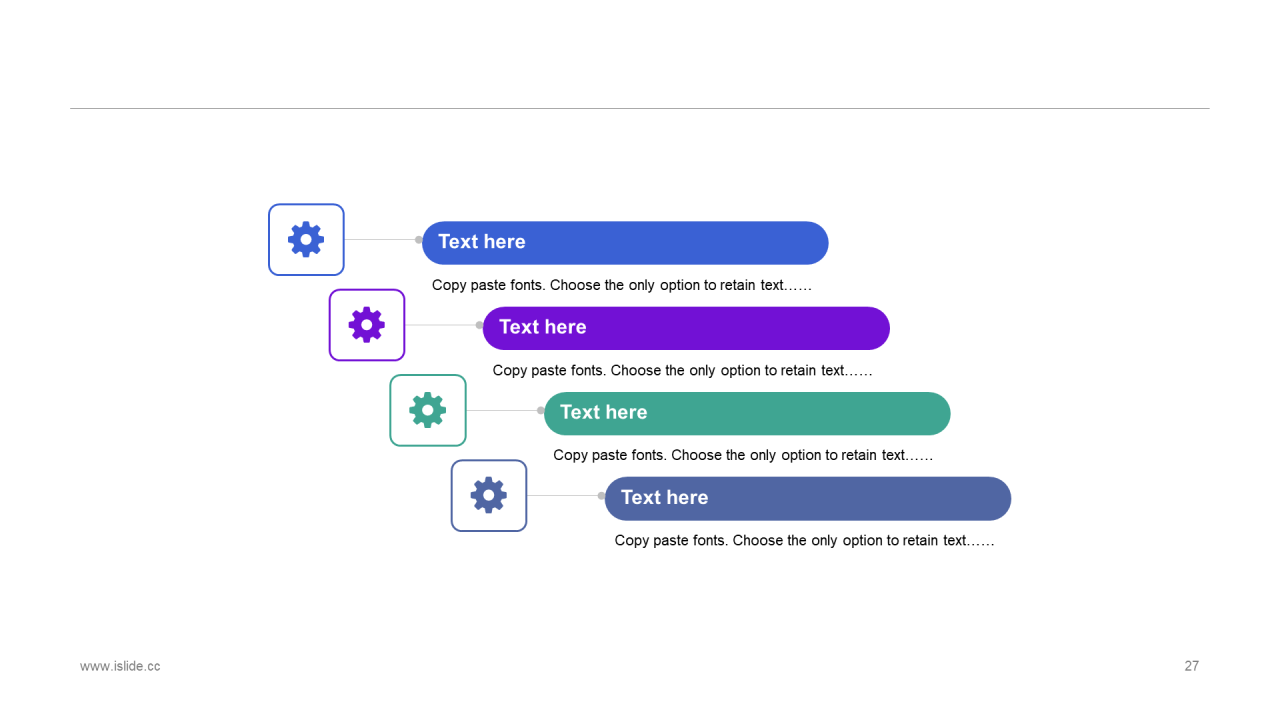Select connector line from the blue gear box
The image size is (1280, 720).
point(380,240)
